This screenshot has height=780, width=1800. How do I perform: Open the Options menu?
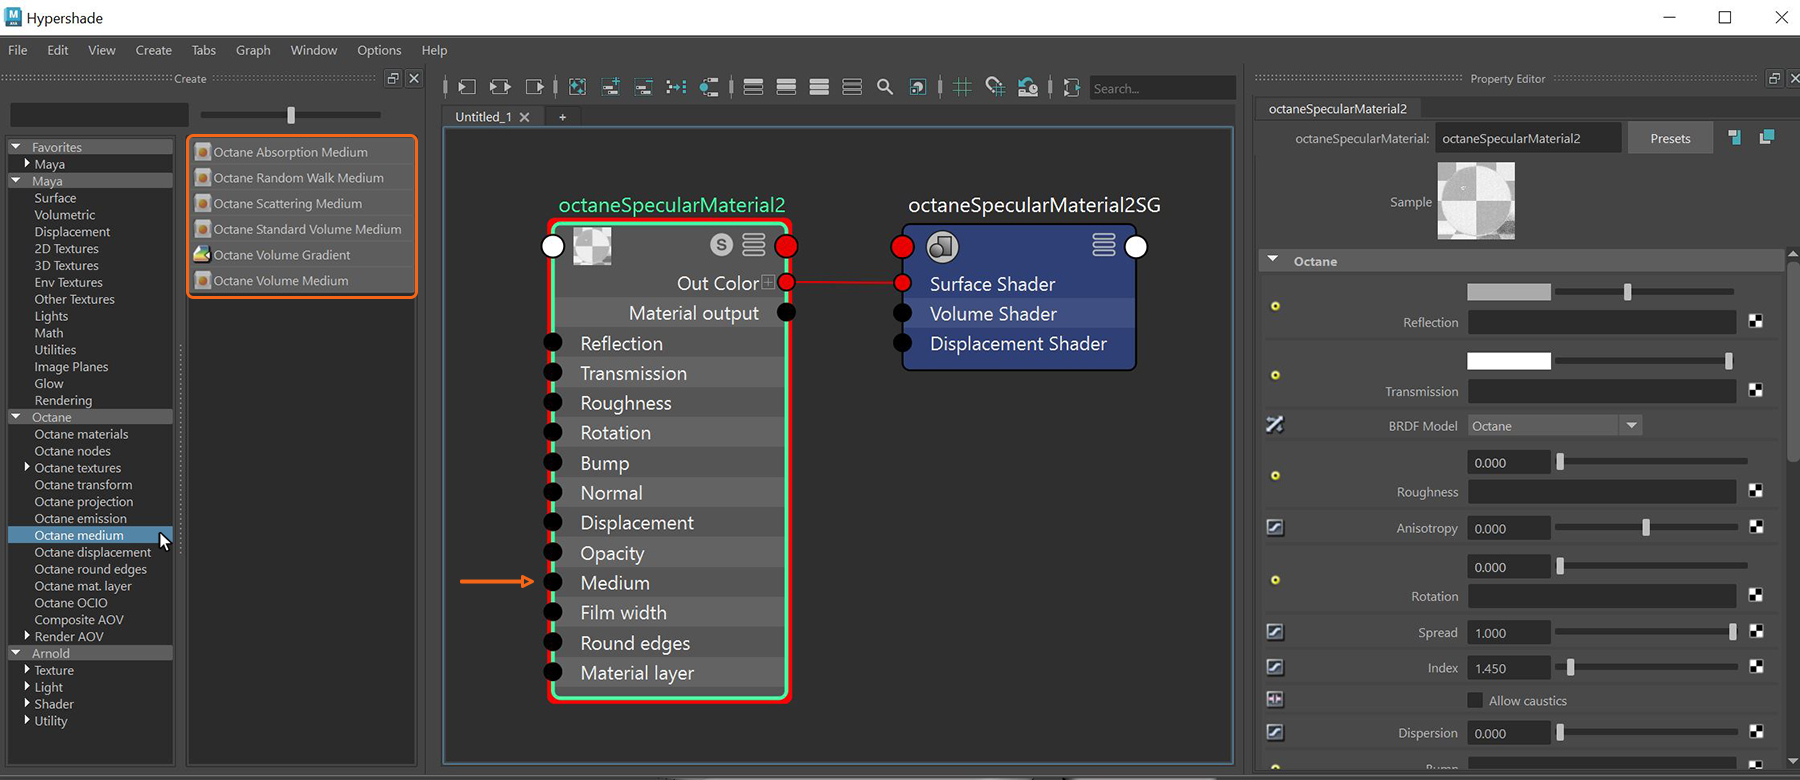(x=379, y=50)
